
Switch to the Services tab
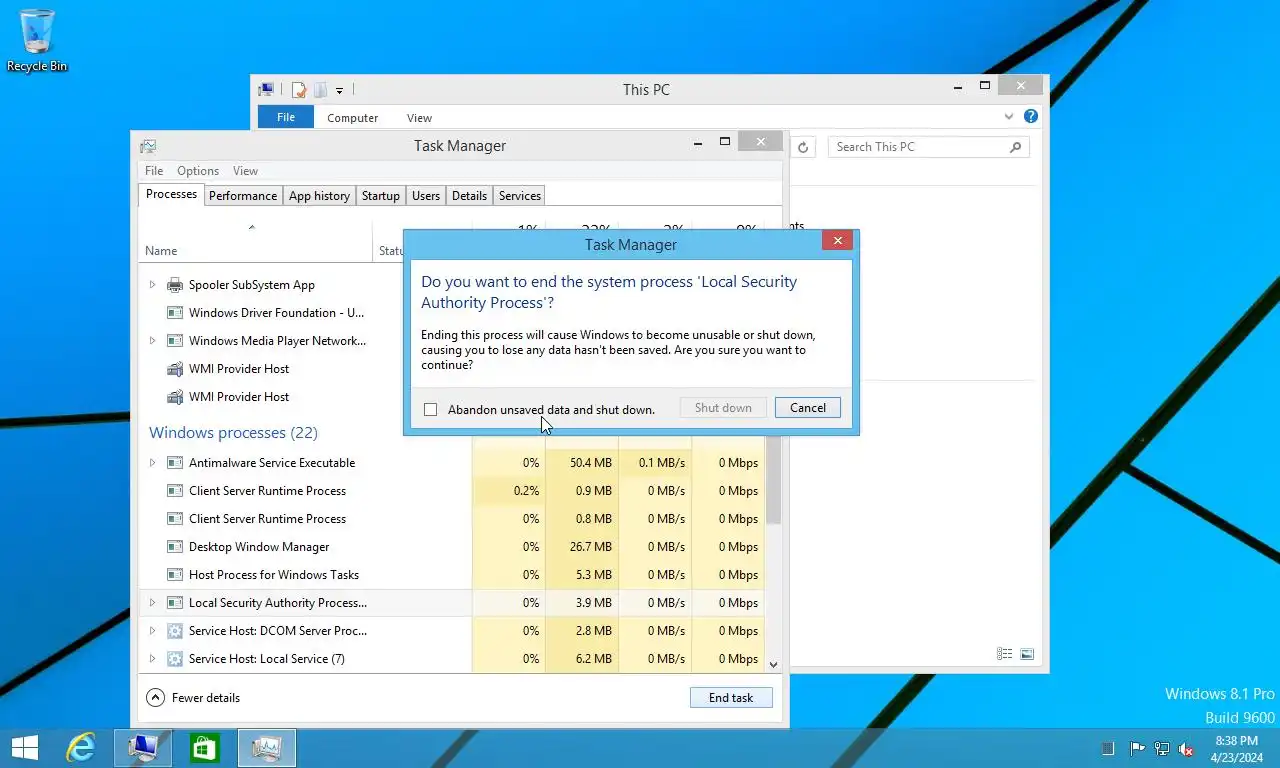coord(520,196)
